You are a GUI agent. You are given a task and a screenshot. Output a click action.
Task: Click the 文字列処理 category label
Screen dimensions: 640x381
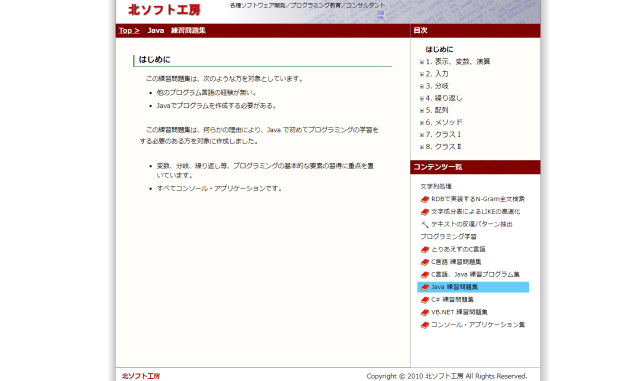click(x=436, y=186)
